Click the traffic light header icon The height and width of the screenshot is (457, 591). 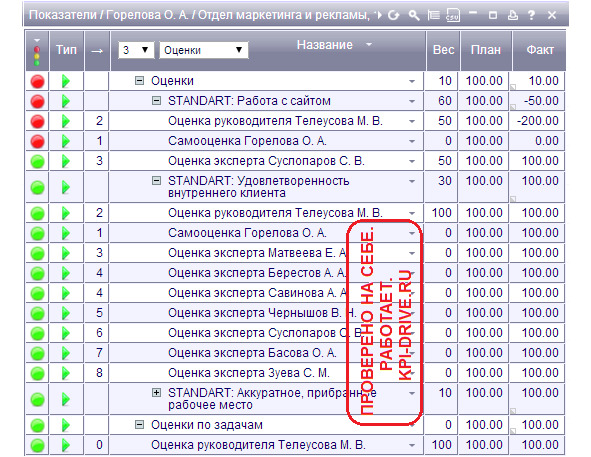37,52
